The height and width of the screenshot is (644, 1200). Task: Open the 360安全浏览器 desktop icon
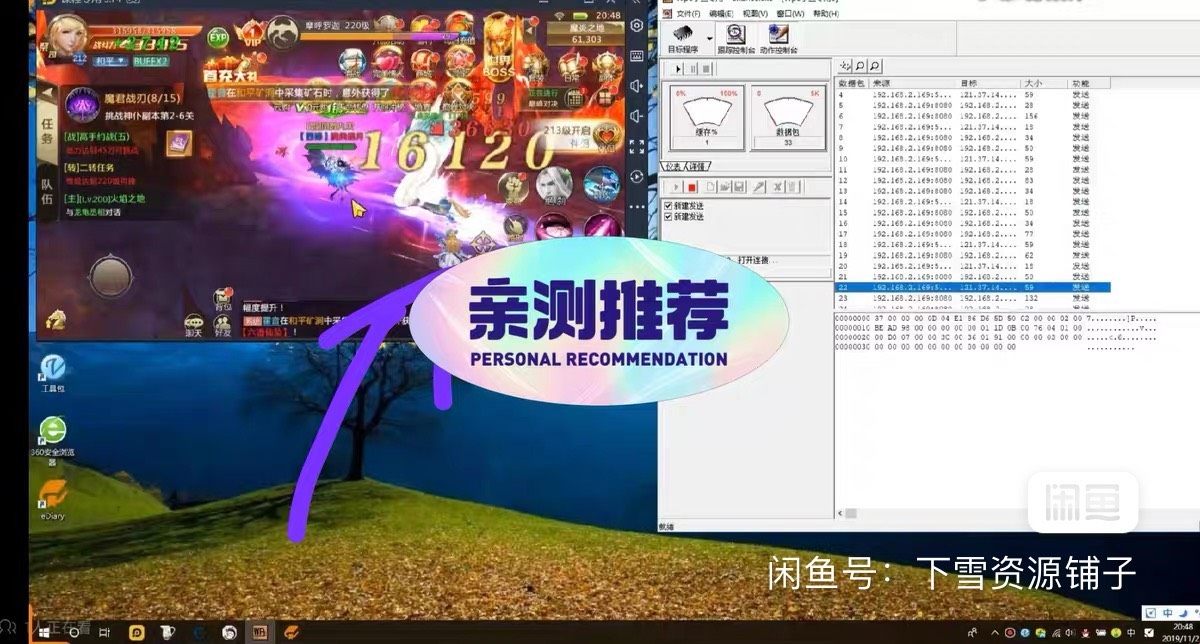52,440
